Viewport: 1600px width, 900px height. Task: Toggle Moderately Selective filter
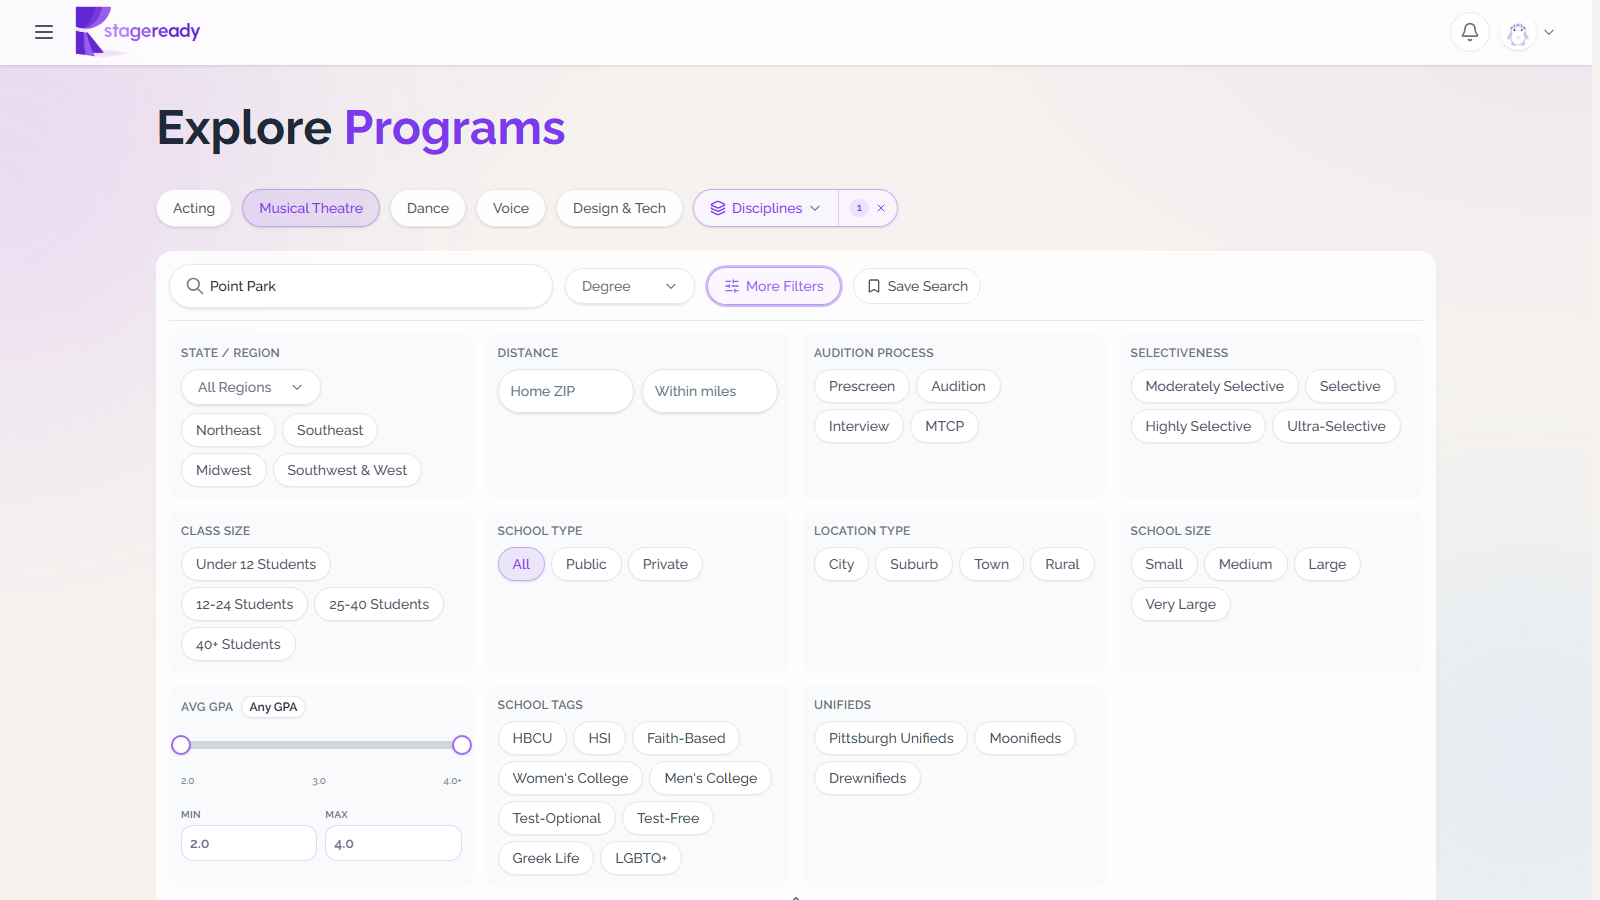tap(1214, 386)
